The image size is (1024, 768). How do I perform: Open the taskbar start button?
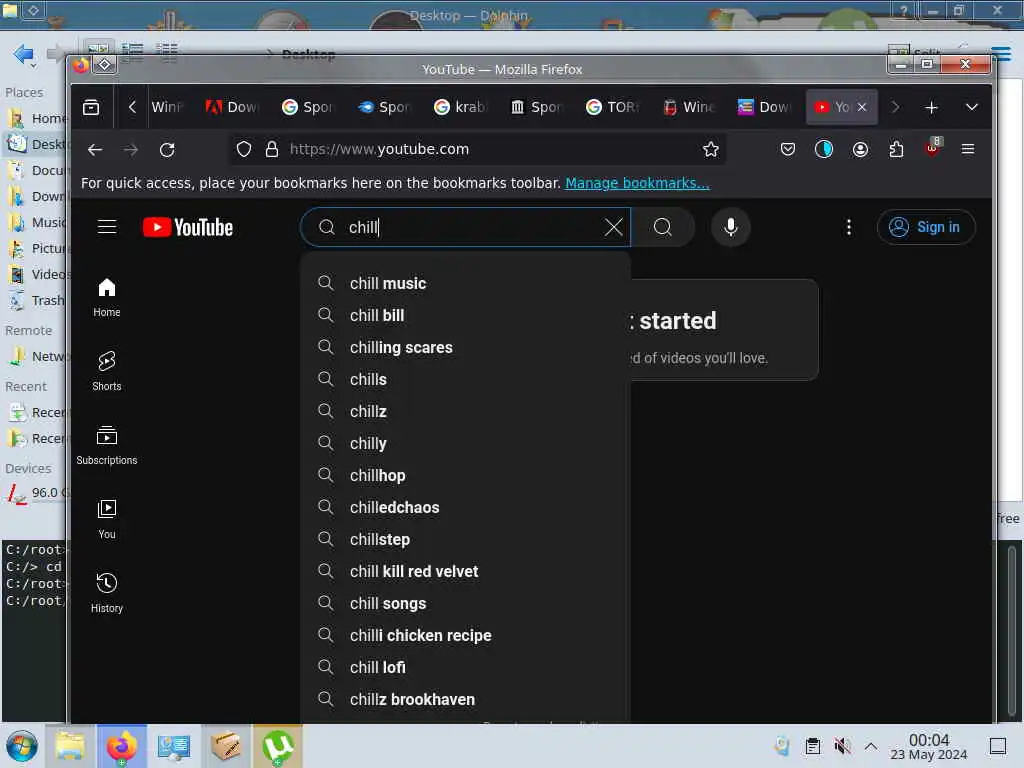click(22, 746)
